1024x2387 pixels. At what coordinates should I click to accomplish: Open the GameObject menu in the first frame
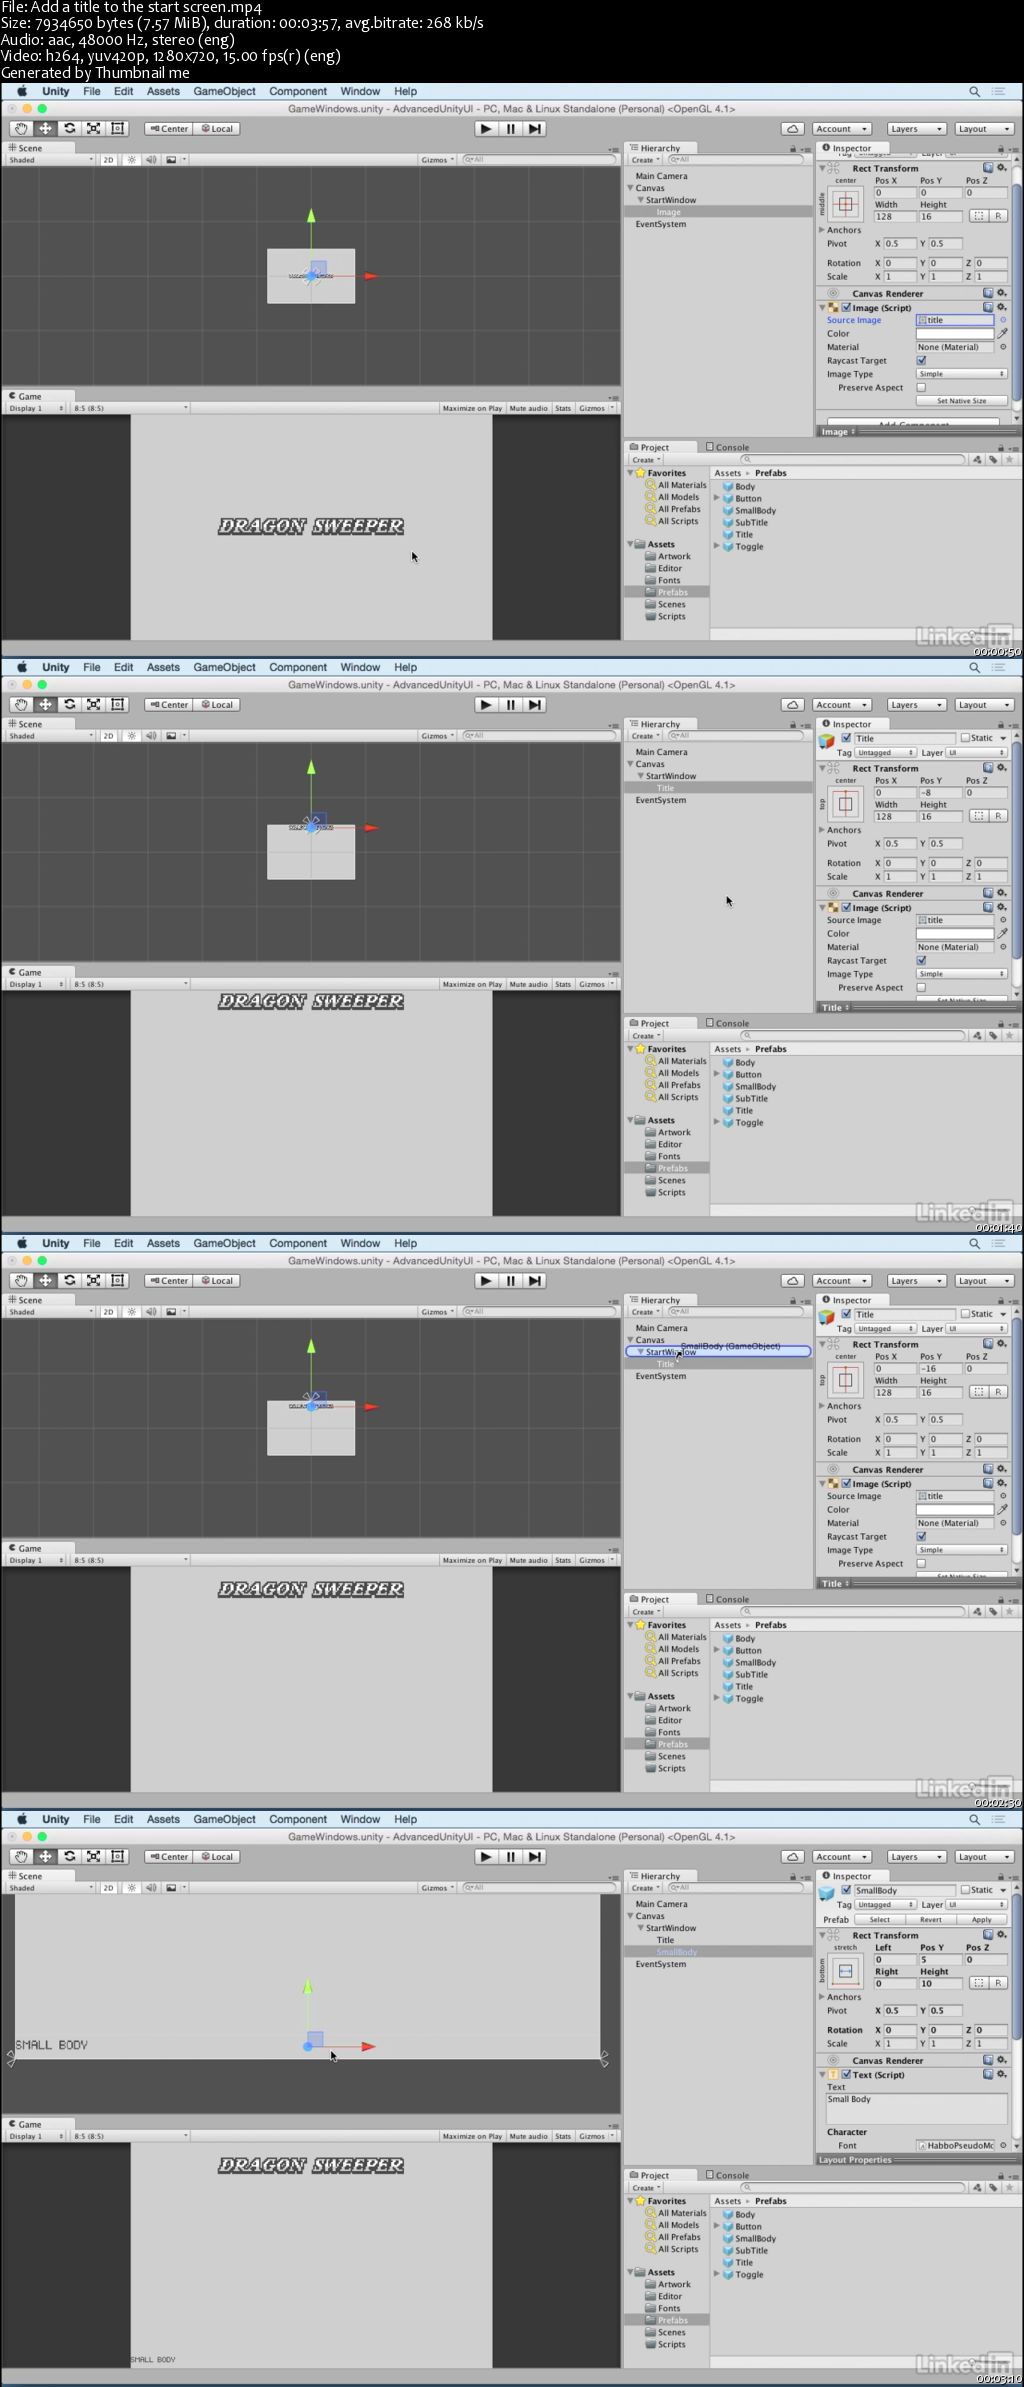point(224,91)
